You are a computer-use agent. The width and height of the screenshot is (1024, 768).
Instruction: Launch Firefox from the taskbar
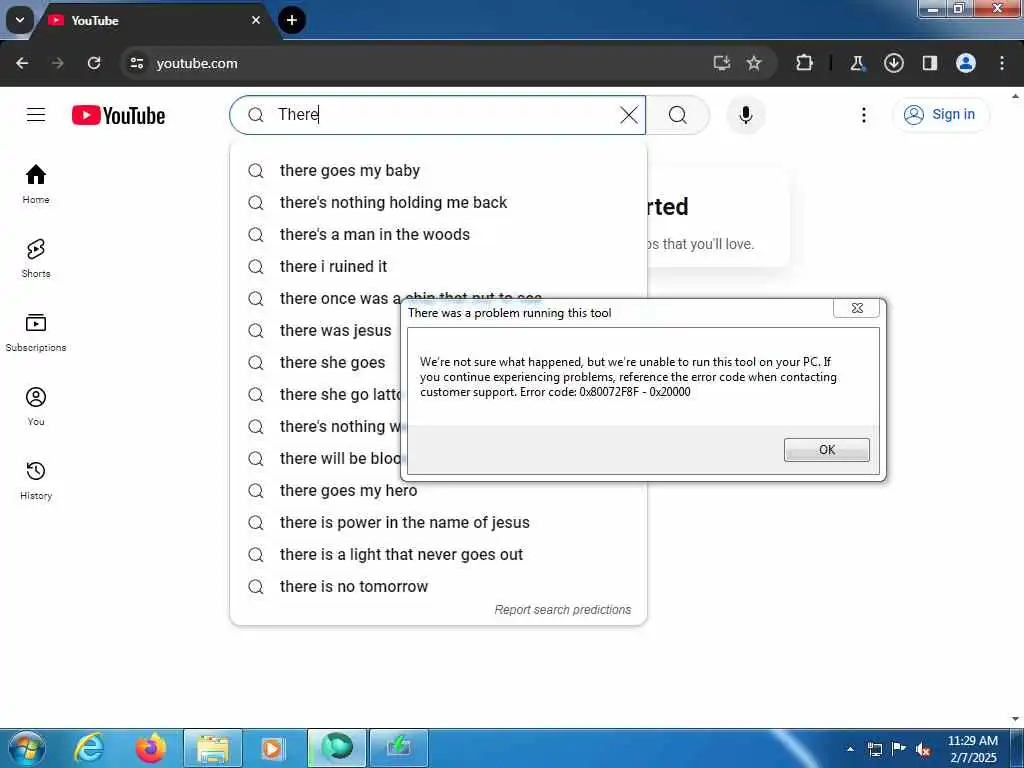pos(151,748)
